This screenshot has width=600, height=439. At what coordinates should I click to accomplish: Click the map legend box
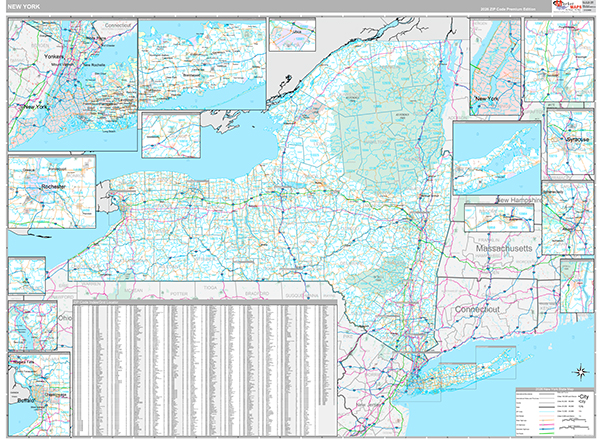[x=553, y=412]
